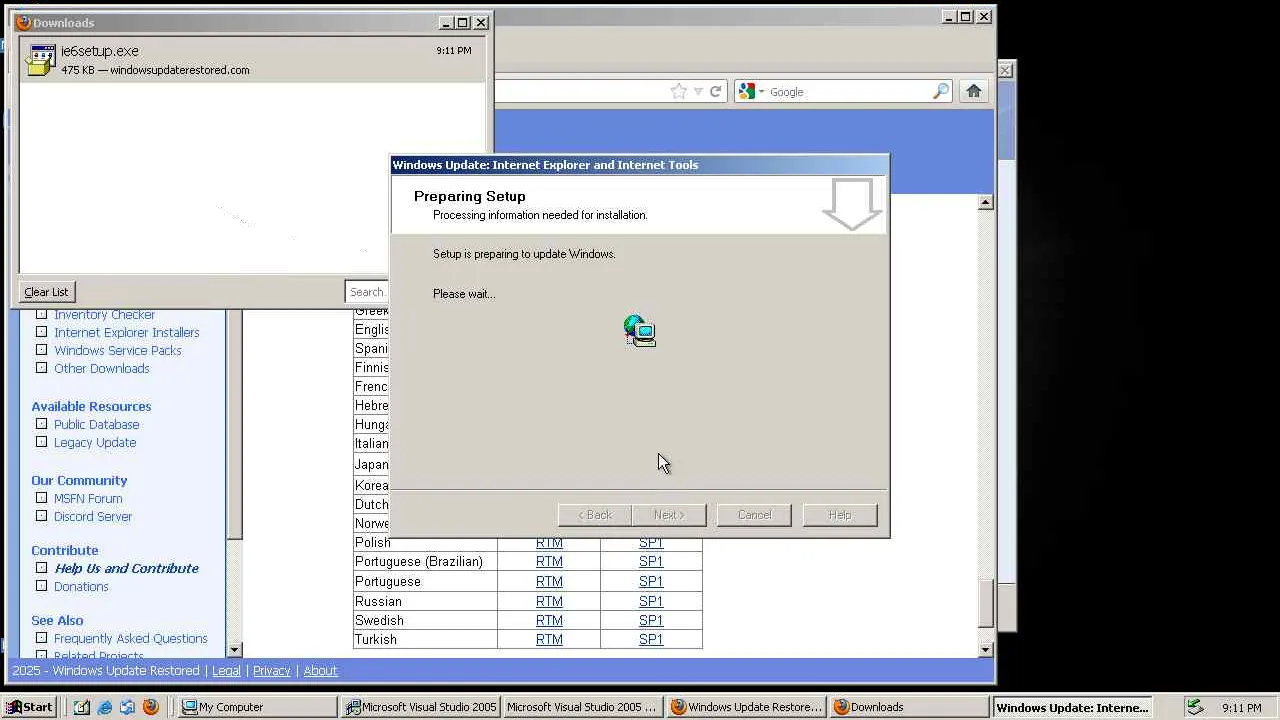This screenshot has height=720, width=1280.
Task: Click SP1 link for Russian
Action: pyautogui.click(x=651, y=602)
